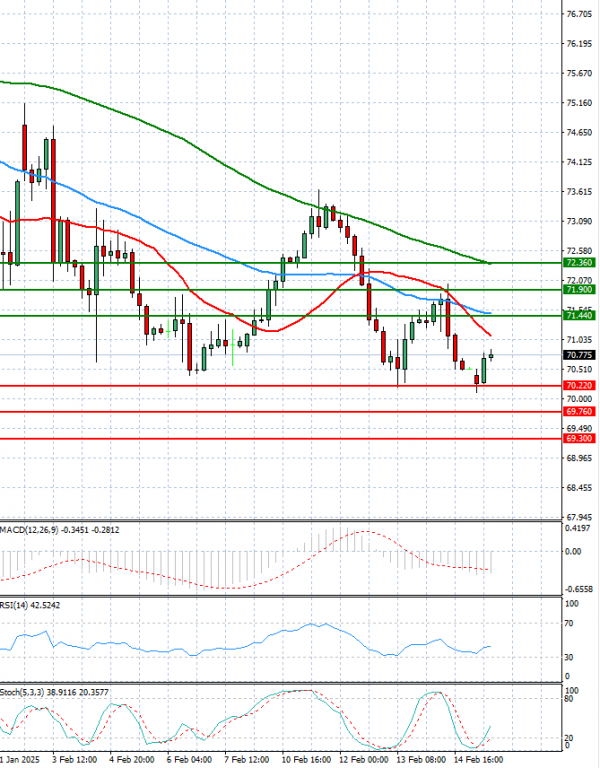The height and width of the screenshot is (768, 600).
Task: Click the RSI scale level 30
Action: coord(569,658)
